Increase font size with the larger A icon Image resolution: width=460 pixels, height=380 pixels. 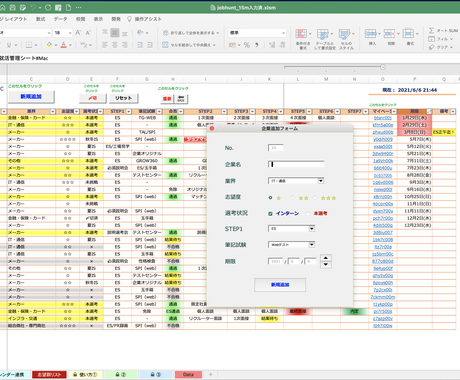click(78, 32)
